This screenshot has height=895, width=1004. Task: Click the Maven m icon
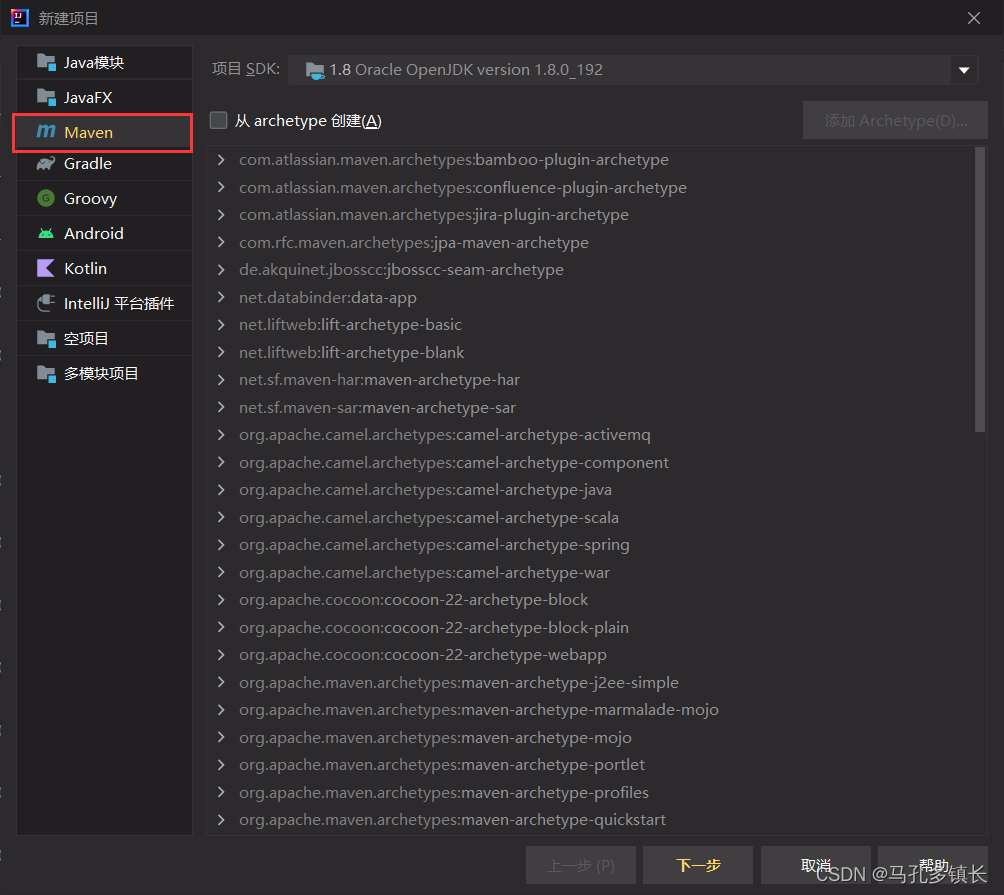[46, 131]
